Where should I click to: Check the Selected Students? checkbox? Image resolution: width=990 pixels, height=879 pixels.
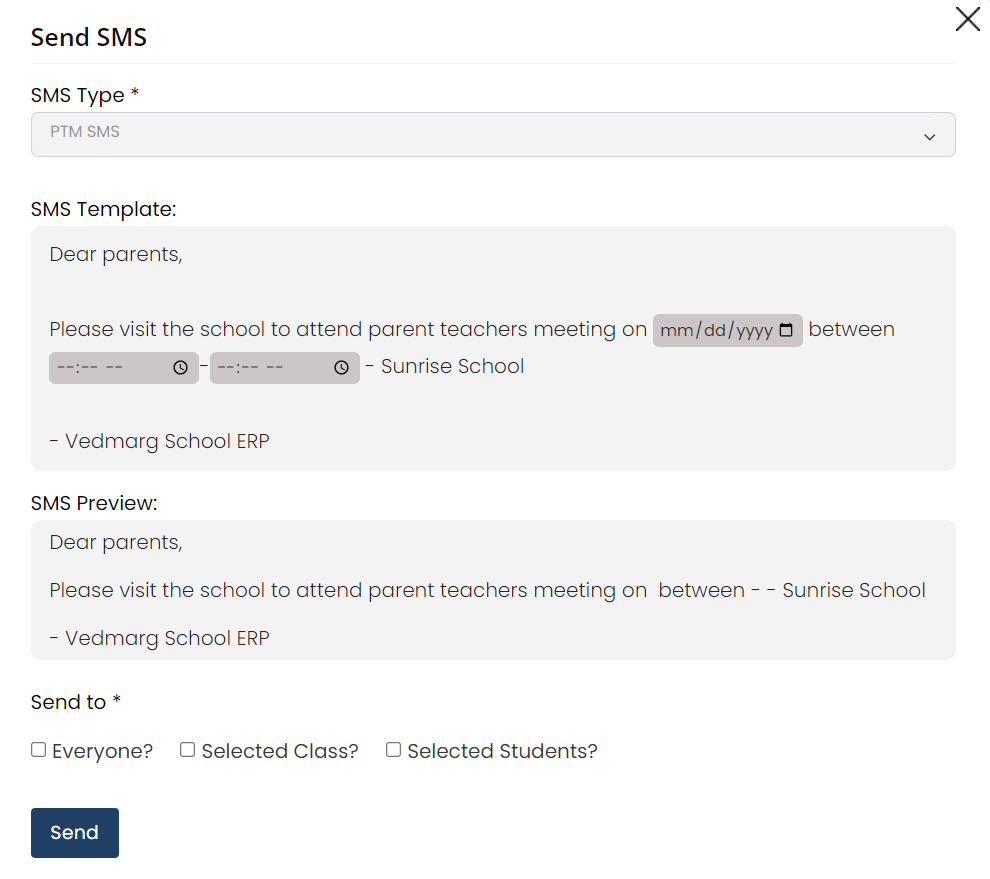pyautogui.click(x=393, y=748)
